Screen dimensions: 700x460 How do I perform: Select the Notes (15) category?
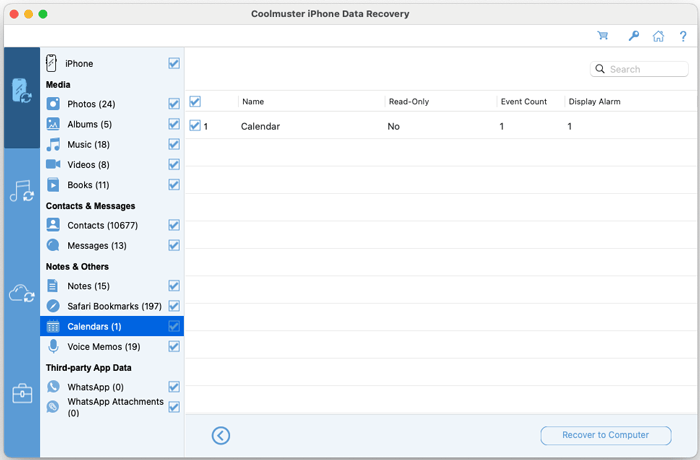click(x=88, y=286)
